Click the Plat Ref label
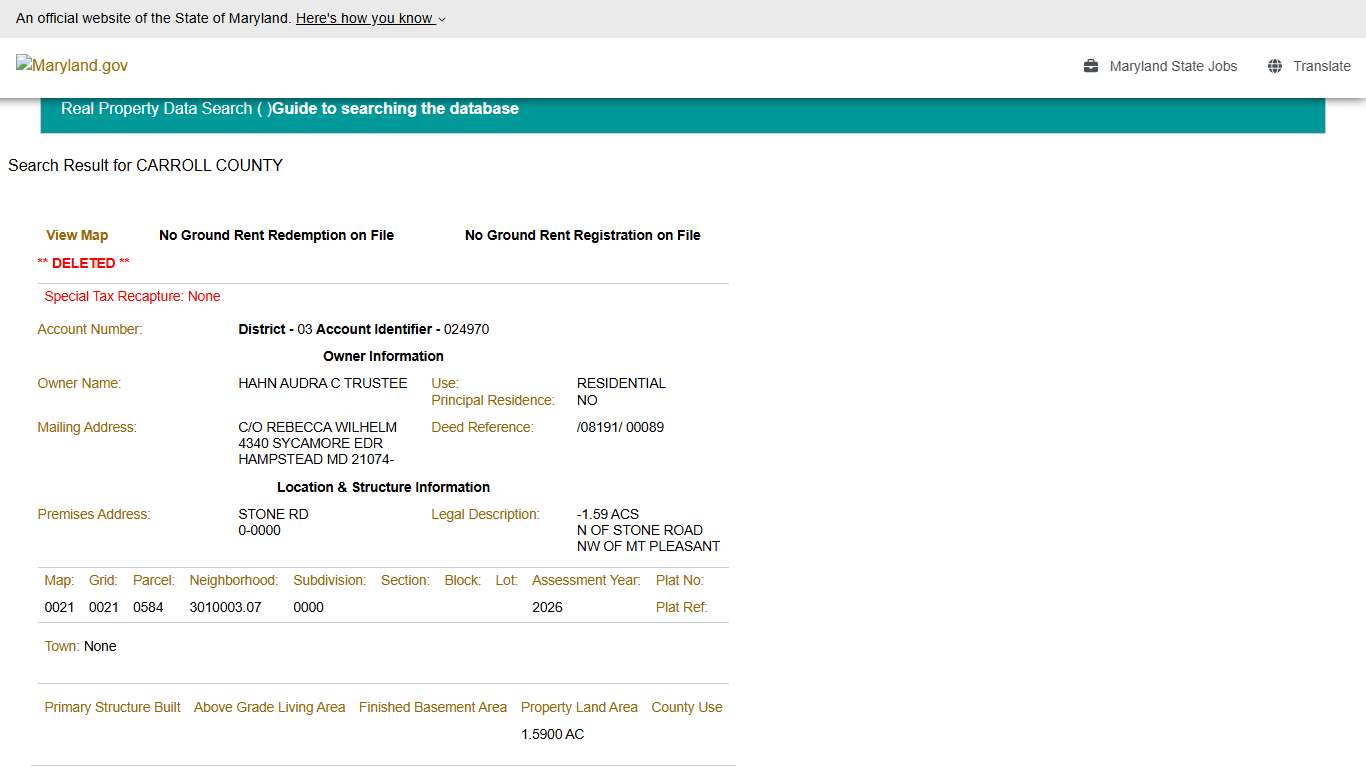The image size is (1366, 768). (x=681, y=608)
